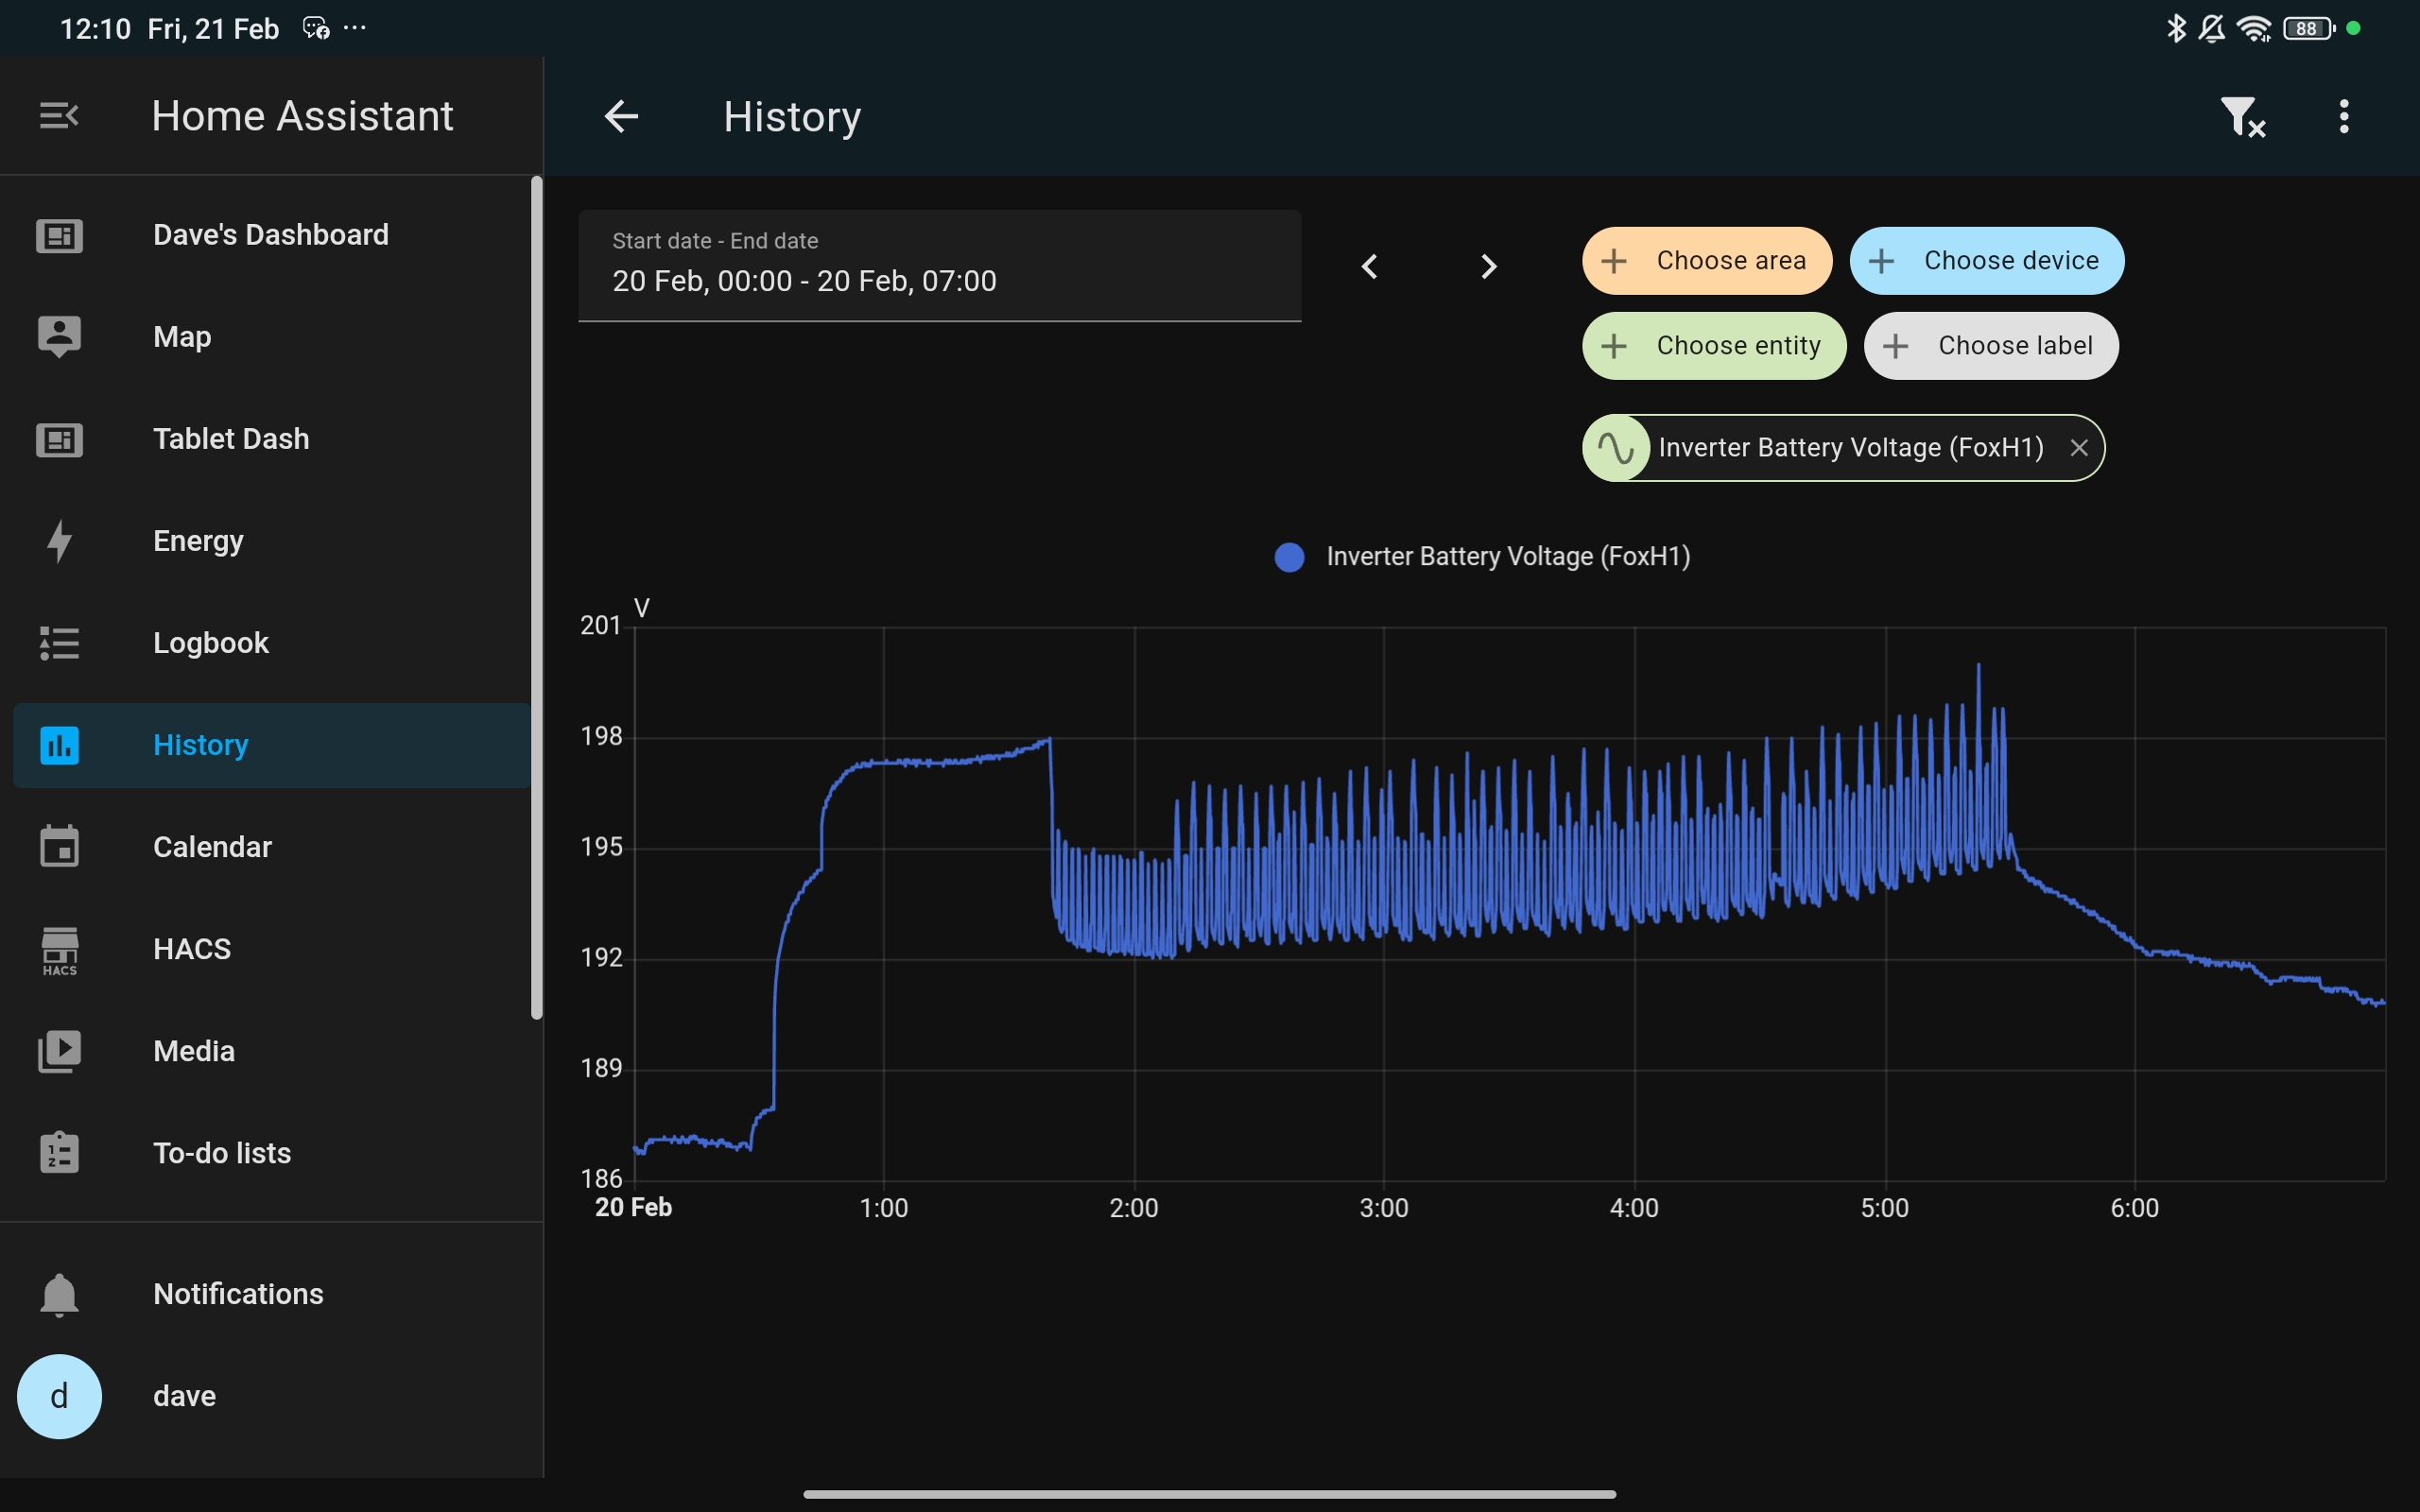Open the three-dot overflow menu
The height and width of the screenshot is (1512, 2420).
click(2343, 116)
